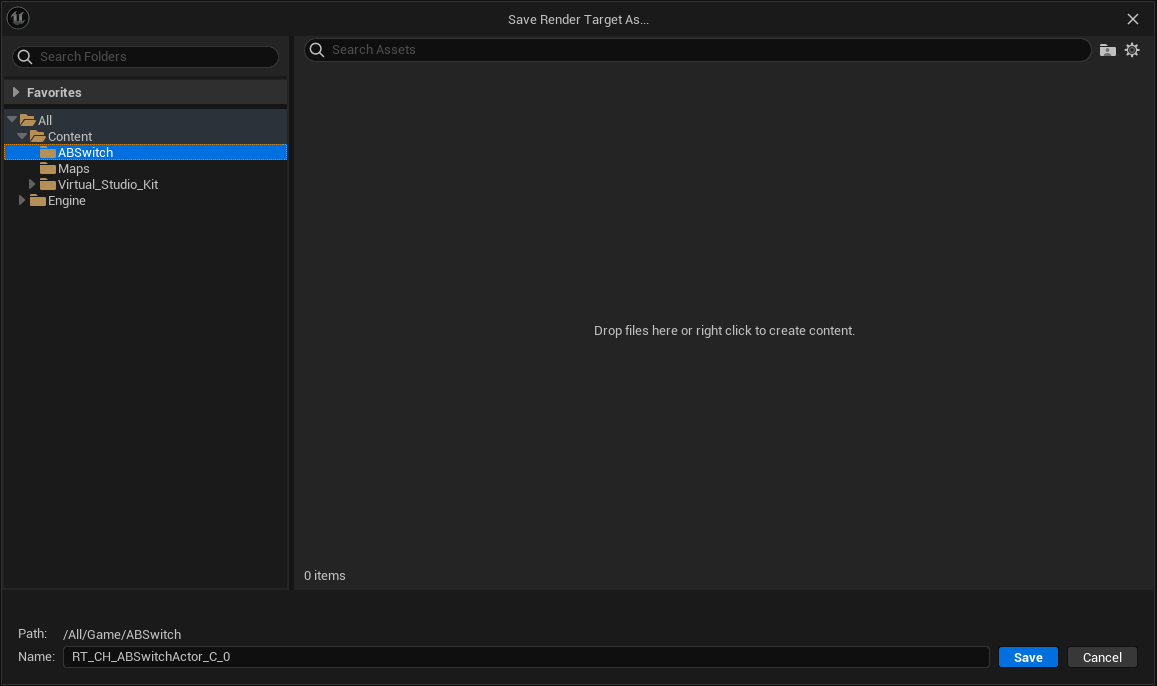
Task: Expand the Engine folder arrow
Action: tap(22, 201)
